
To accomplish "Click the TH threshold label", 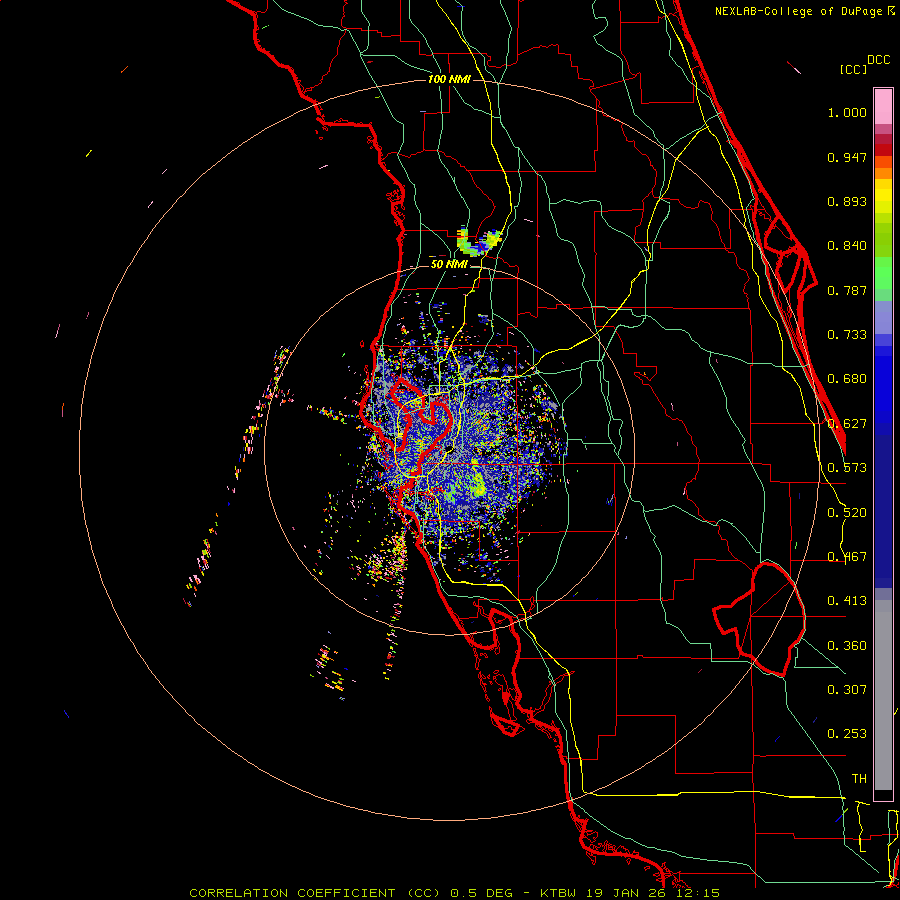I will pyautogui.click(x=859, y=779).
